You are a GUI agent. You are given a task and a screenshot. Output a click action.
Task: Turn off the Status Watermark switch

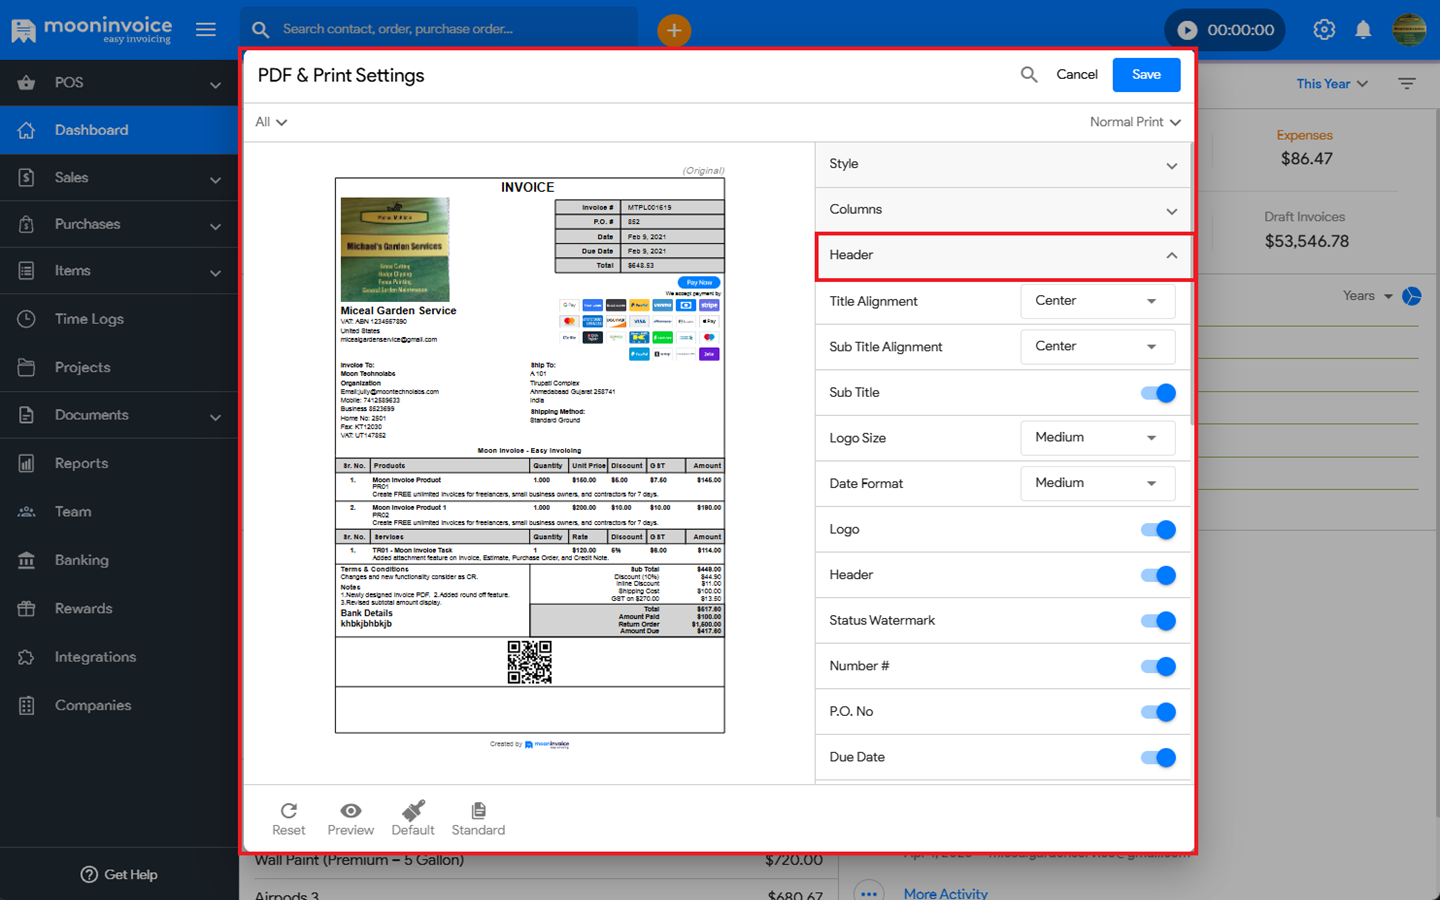pos(1158,621)
